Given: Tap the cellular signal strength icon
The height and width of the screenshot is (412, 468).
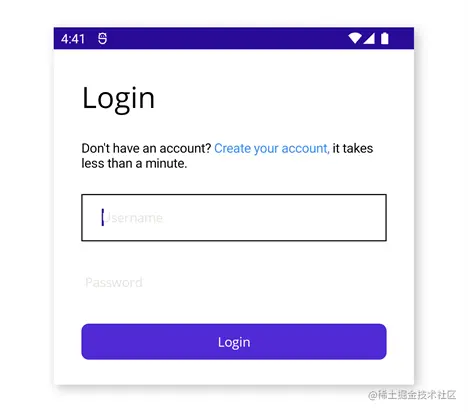Looking at the screenshot, I should tap(369, 38).
